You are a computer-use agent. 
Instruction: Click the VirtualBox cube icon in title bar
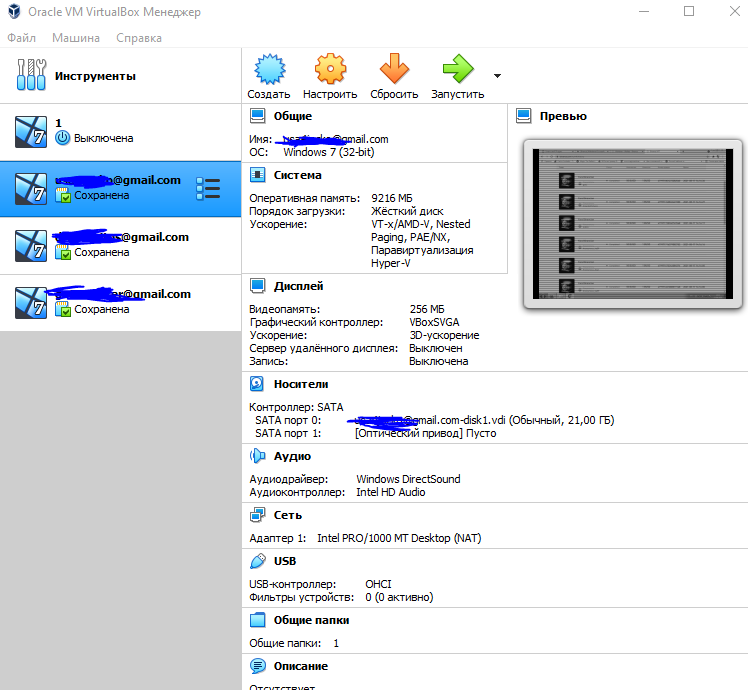(x=14, y=11)
